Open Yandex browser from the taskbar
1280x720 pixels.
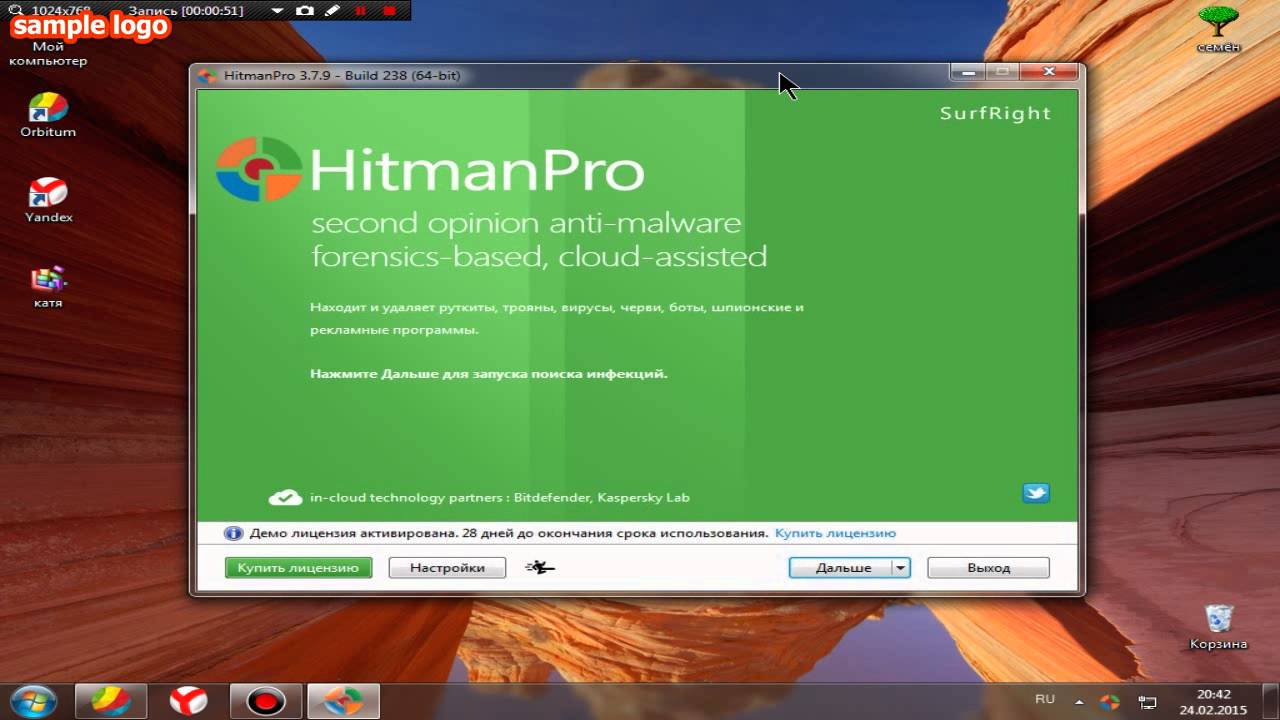(x=187, y=701)
